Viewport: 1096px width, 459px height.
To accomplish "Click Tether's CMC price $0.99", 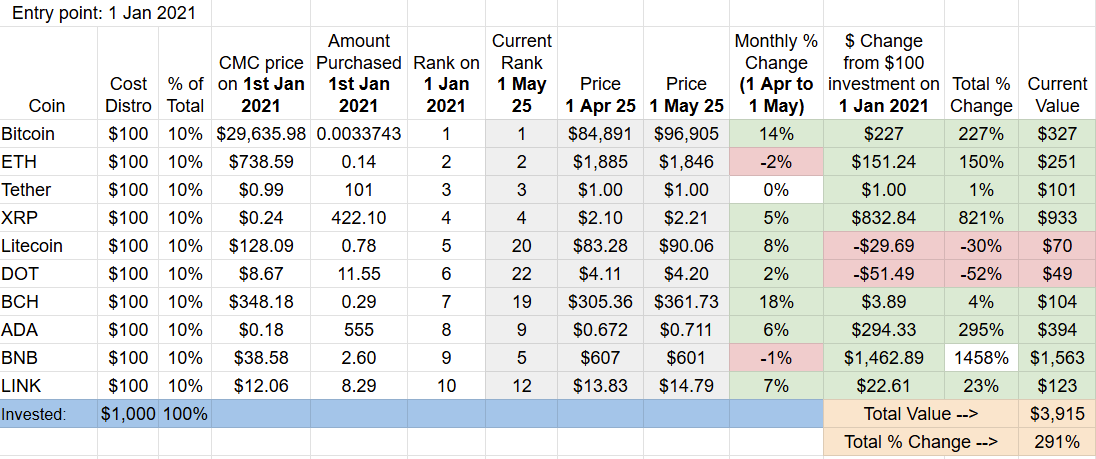I will pos(261,189).
